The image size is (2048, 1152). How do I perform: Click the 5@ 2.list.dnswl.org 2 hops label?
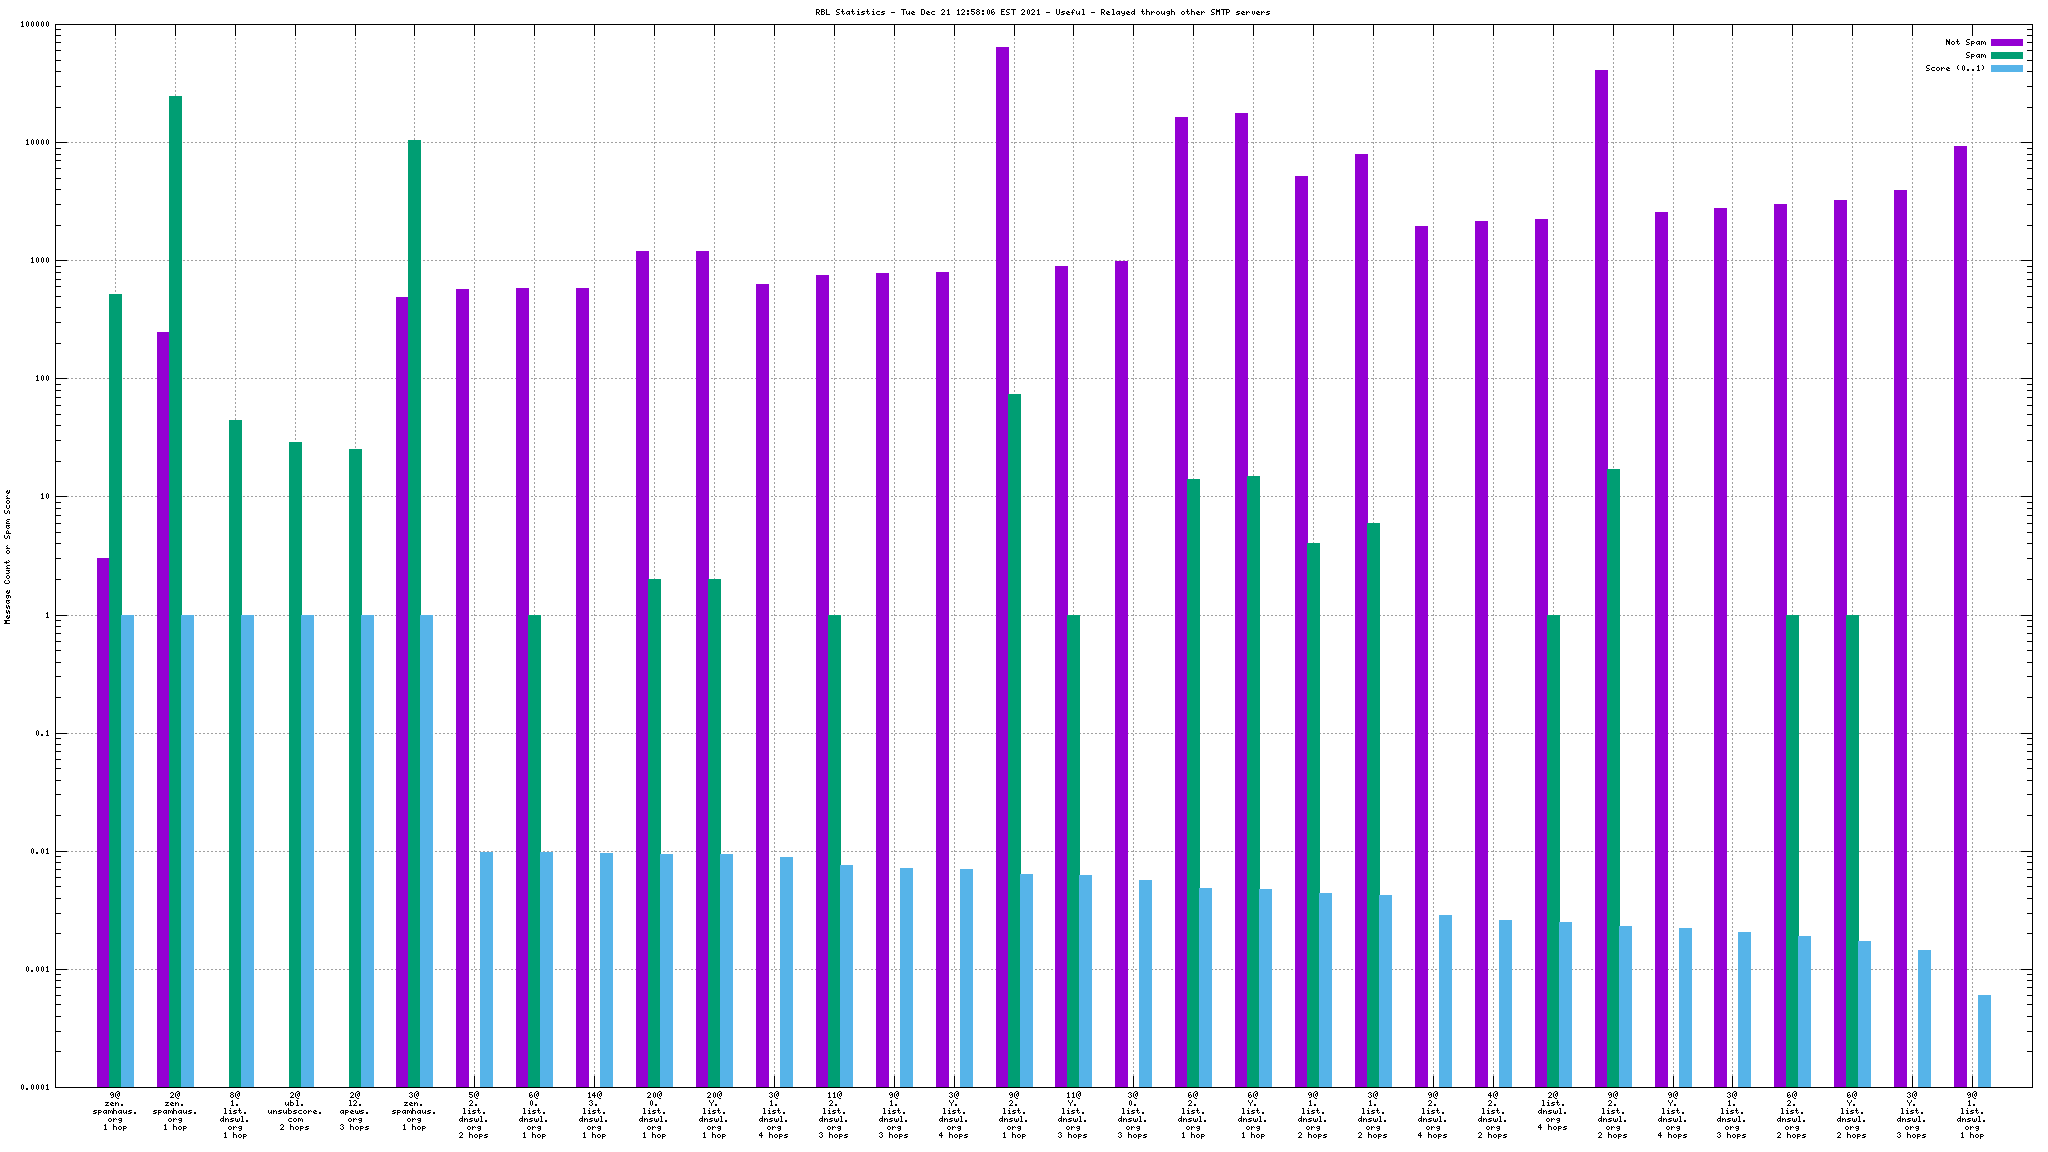tap(474, 1115)
